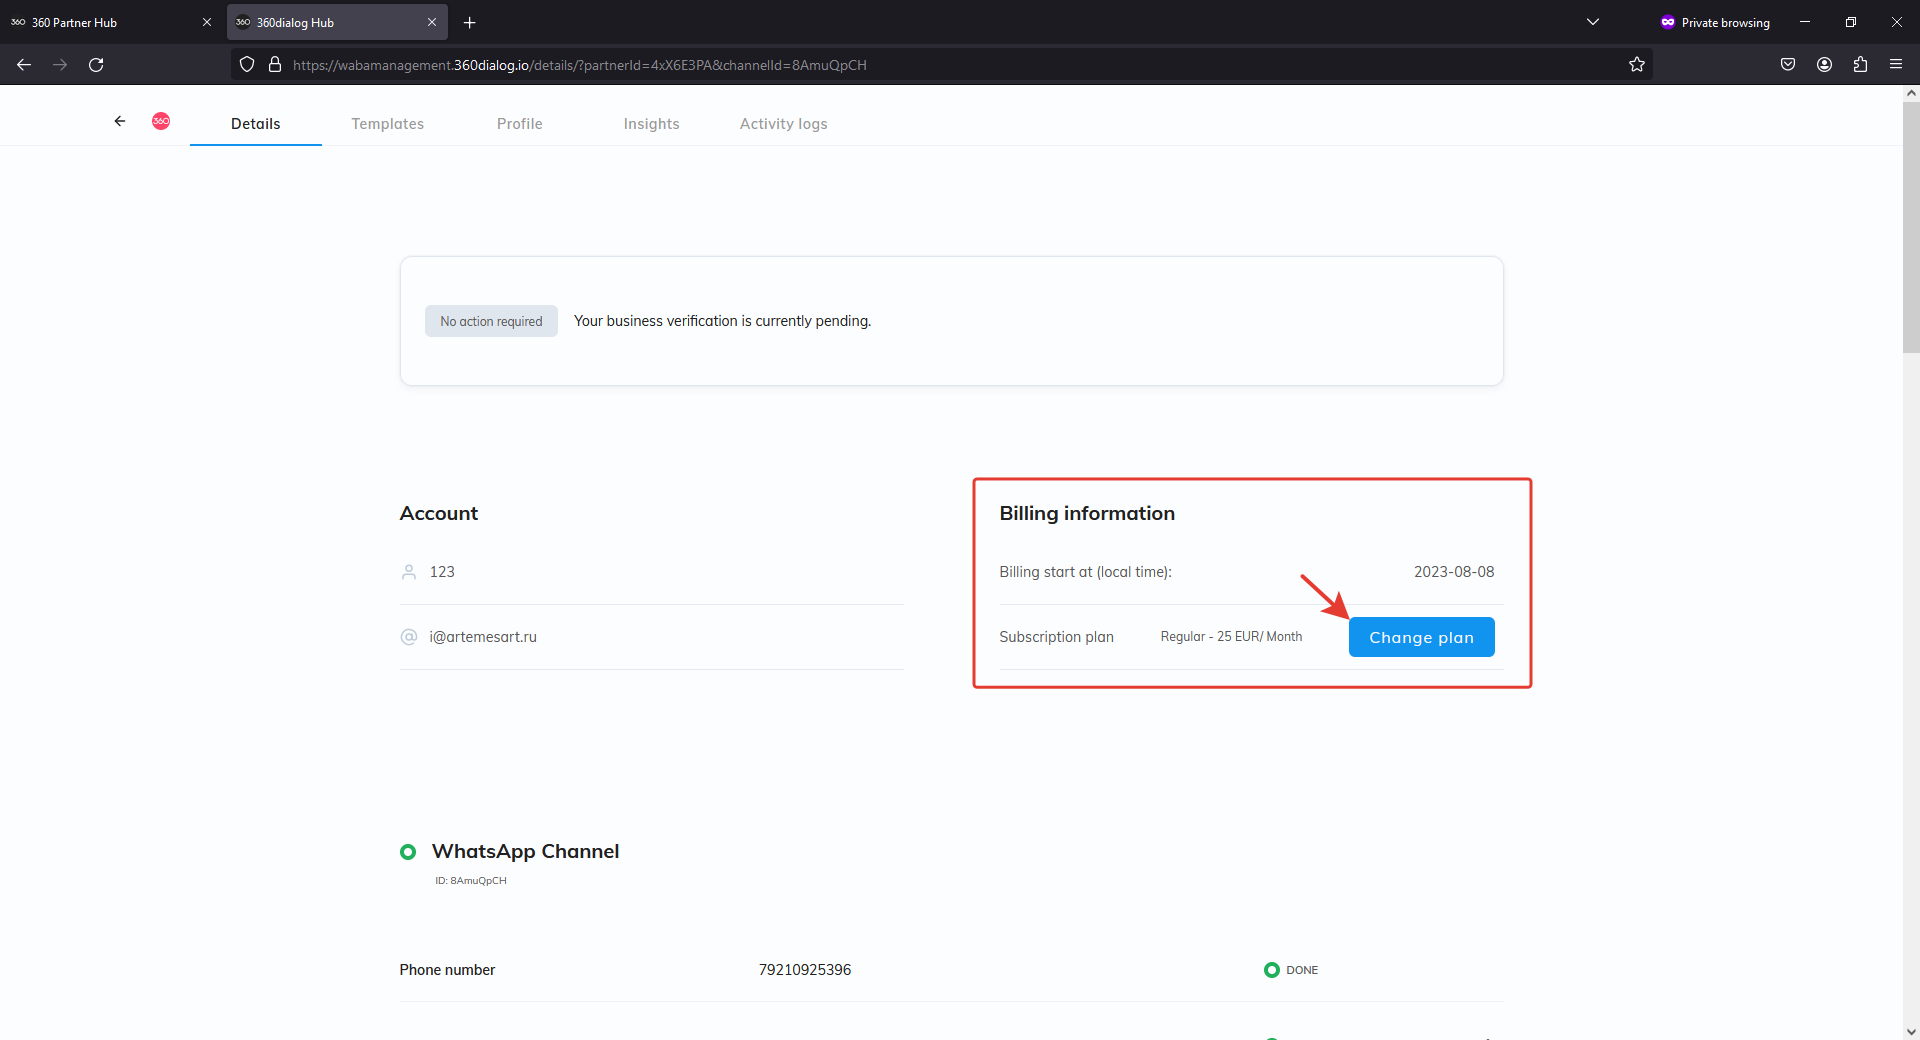Click email i@artemesart.ru
The height and width of the screenshot is (1040, 1920).
coord(483,637)
